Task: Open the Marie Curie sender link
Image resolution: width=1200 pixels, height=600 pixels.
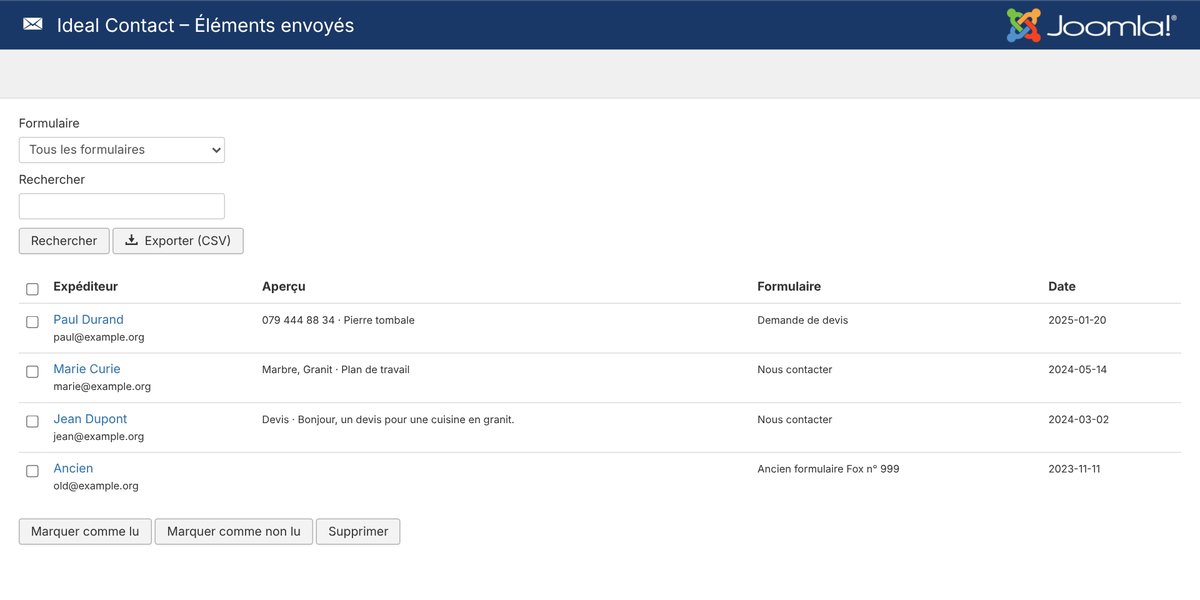Action: [87, 369]
